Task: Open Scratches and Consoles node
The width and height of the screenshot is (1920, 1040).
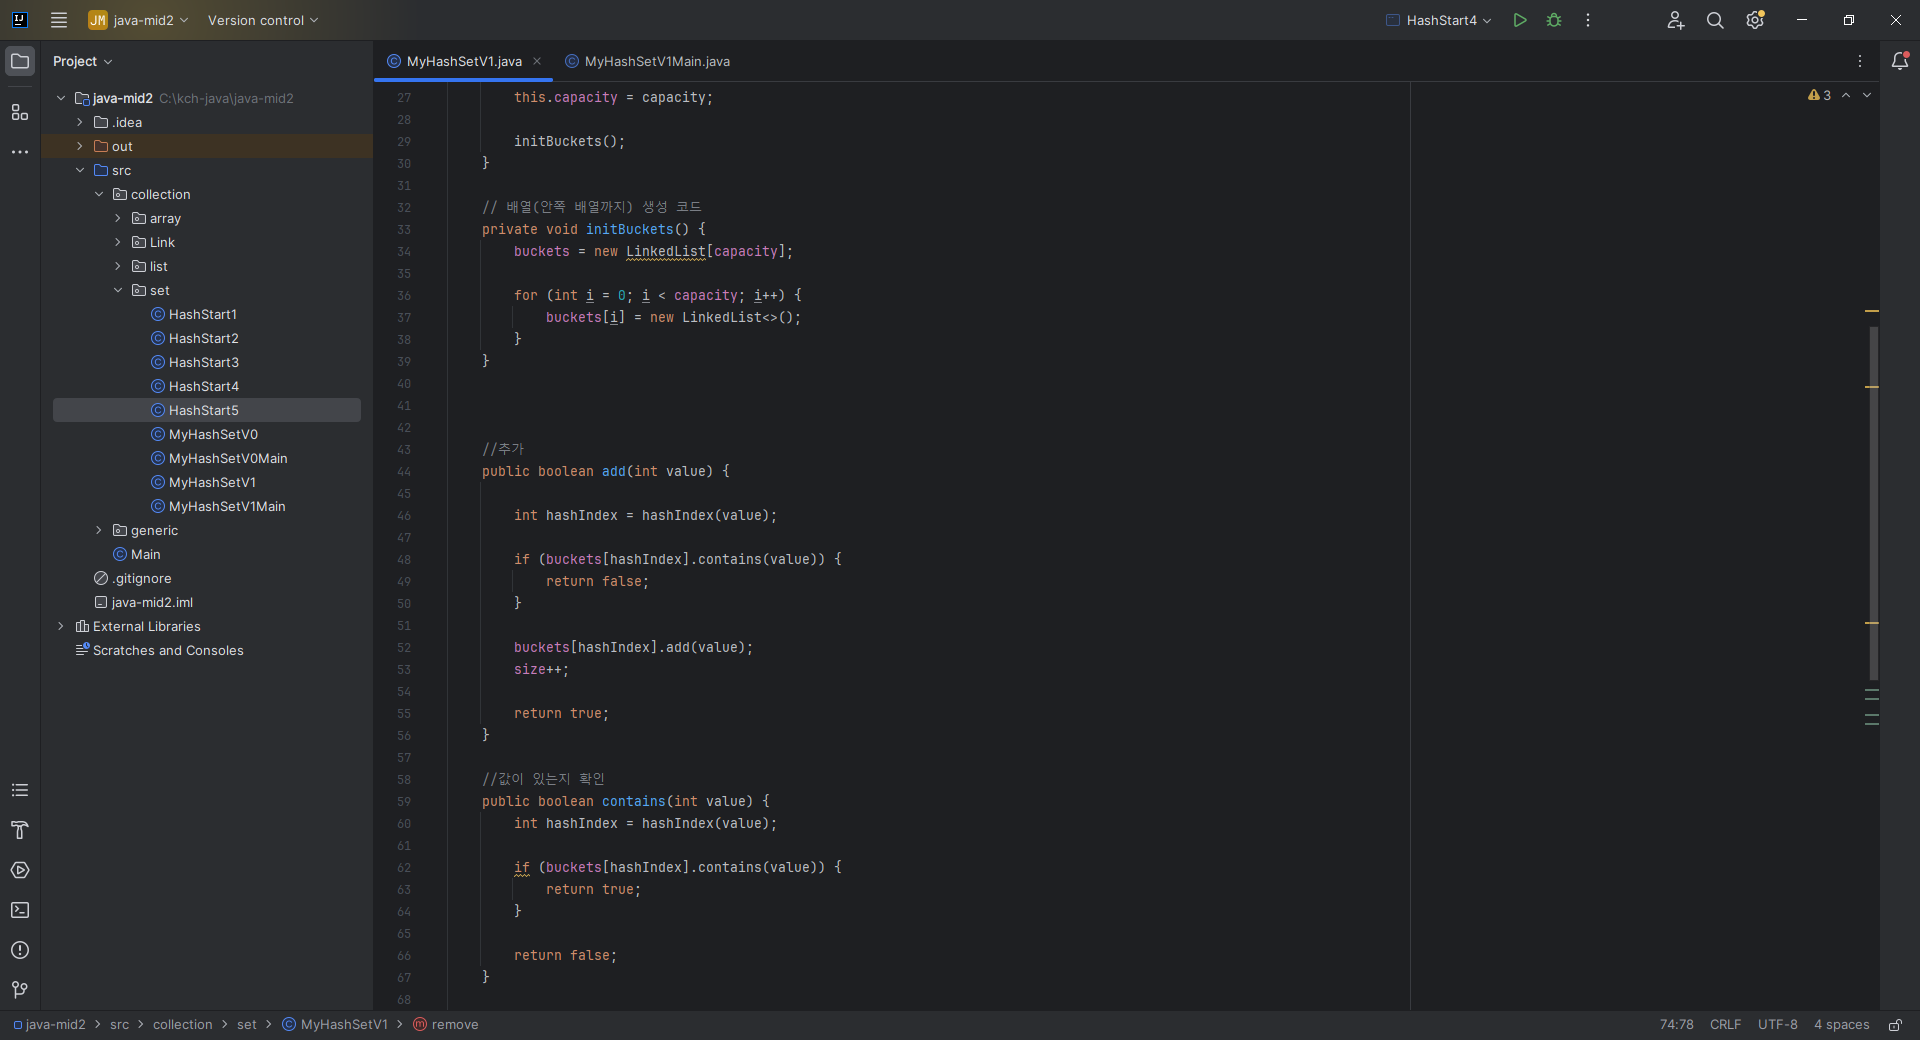Action: click(x=168, y=650)
